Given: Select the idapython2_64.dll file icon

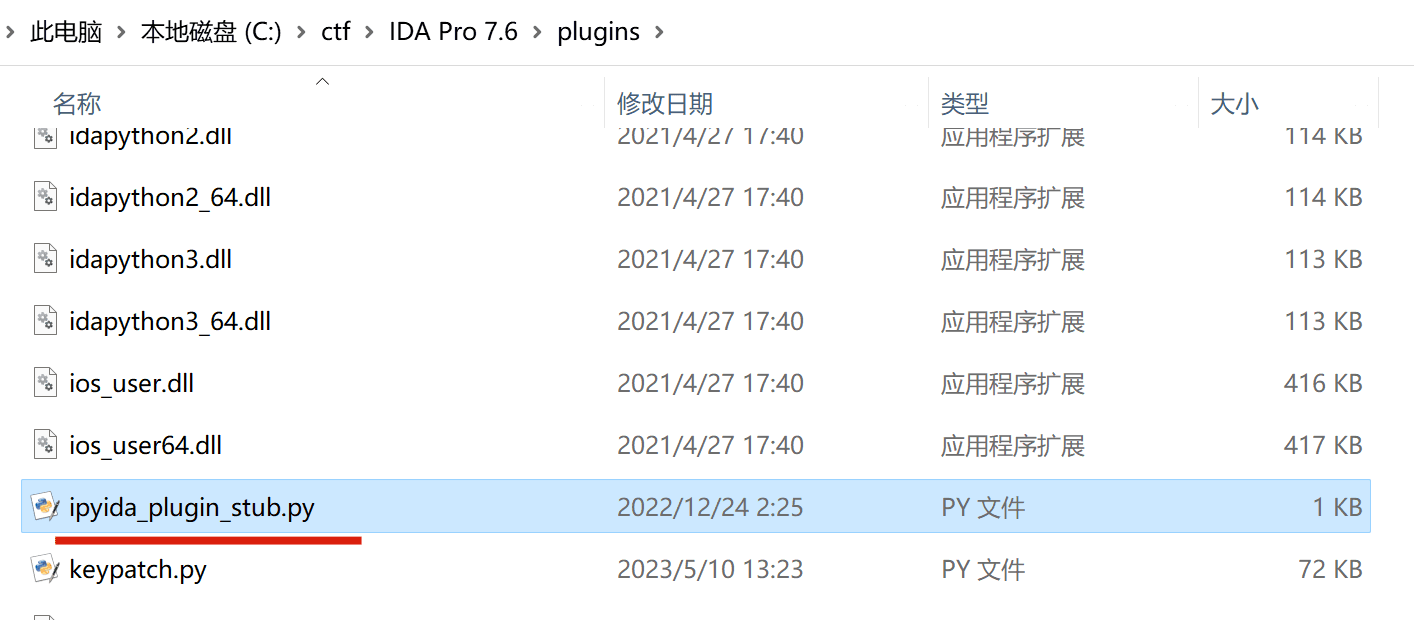Looking at the screenshot, I should click(x=45, y=197).
